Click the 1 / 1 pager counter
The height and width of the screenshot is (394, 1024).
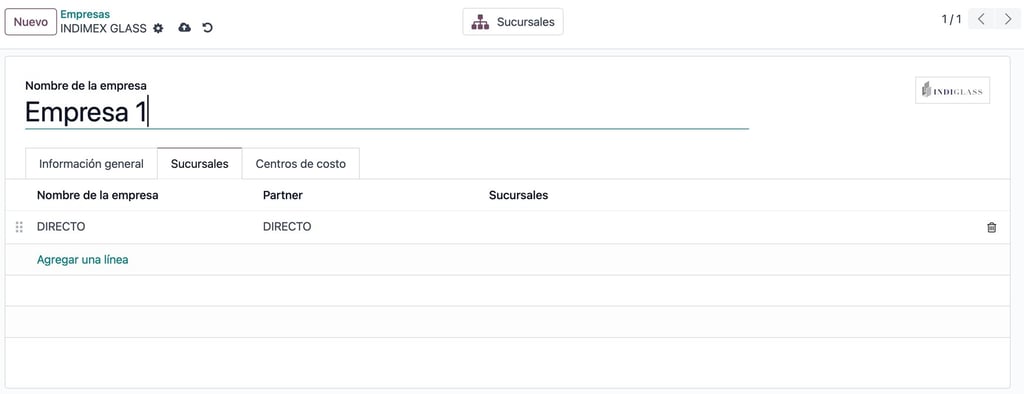coord(951,19)
